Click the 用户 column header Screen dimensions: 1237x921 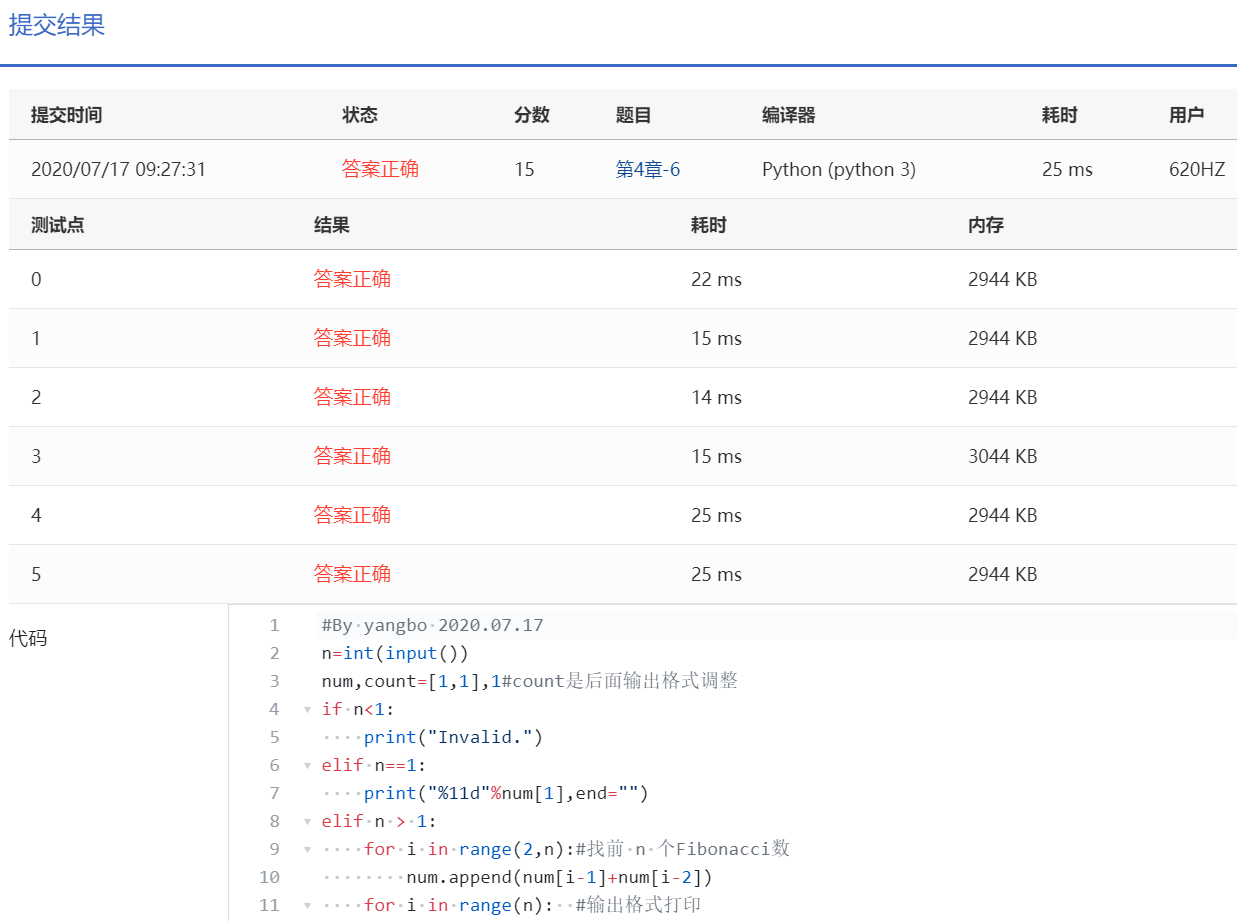(x=1187, y=115)
